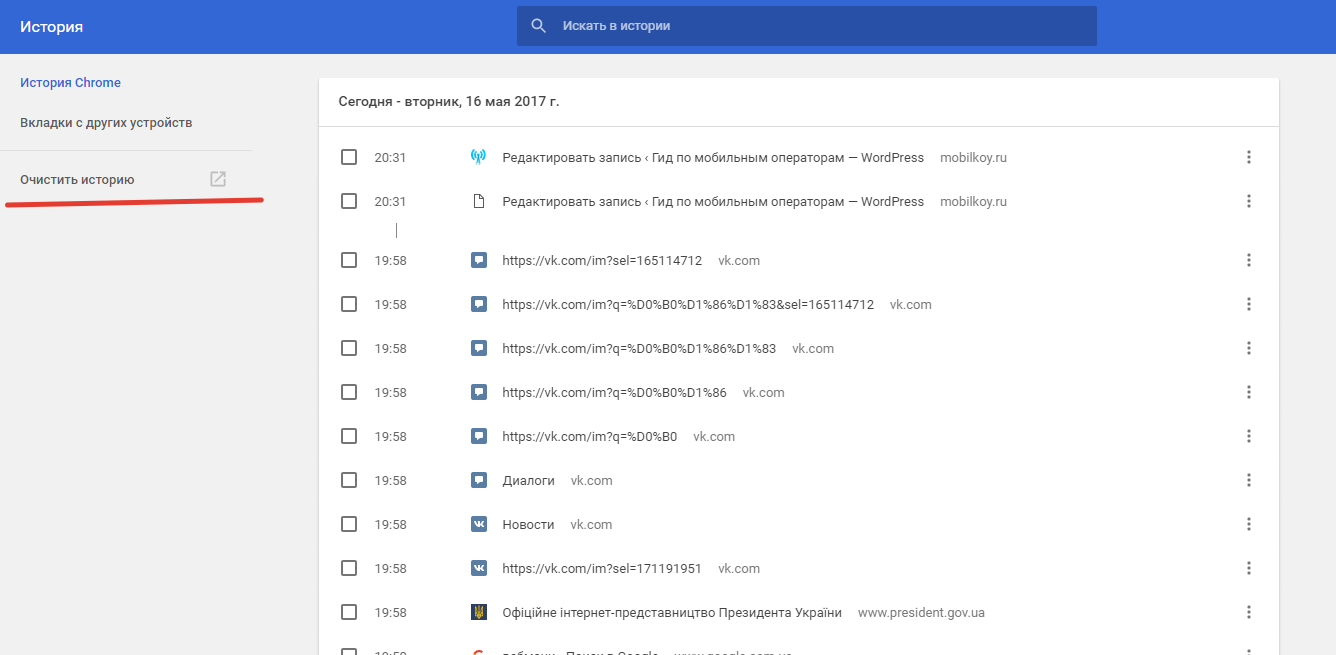Open three-dot menu for first mobilkoy.ru entry

pyautogui.click(x=1248, y=157)
